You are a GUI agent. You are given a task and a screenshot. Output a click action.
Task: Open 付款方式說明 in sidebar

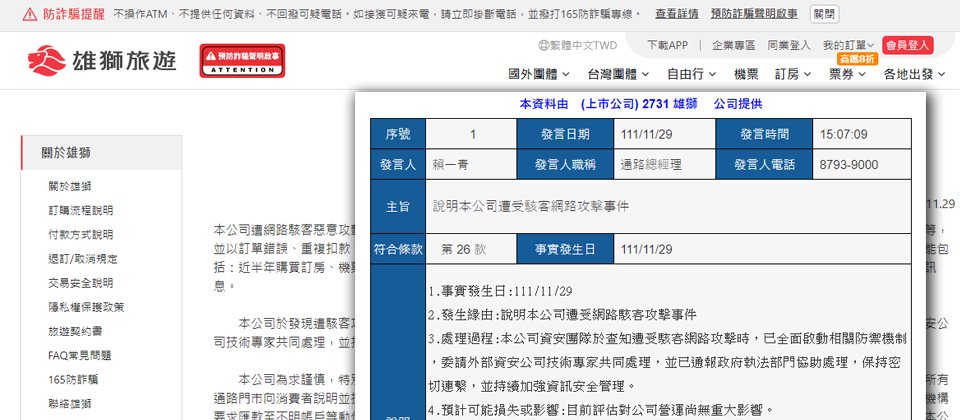pyautogui.click(x=80, y=234)
